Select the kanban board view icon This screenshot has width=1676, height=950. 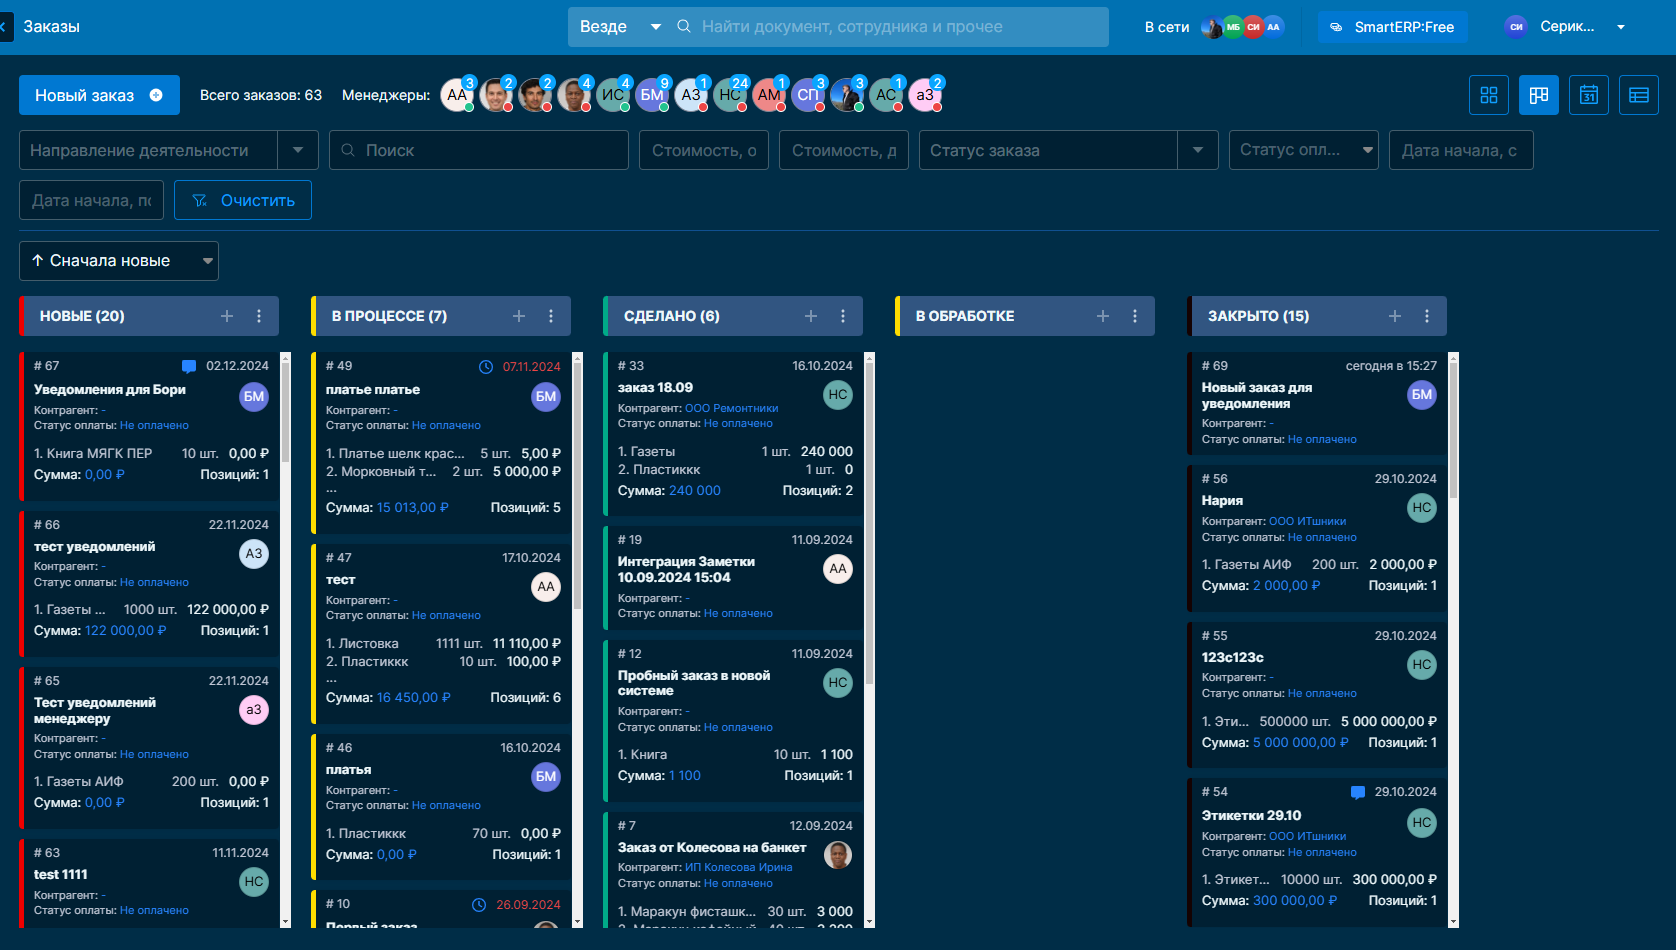click(1538, 95)
